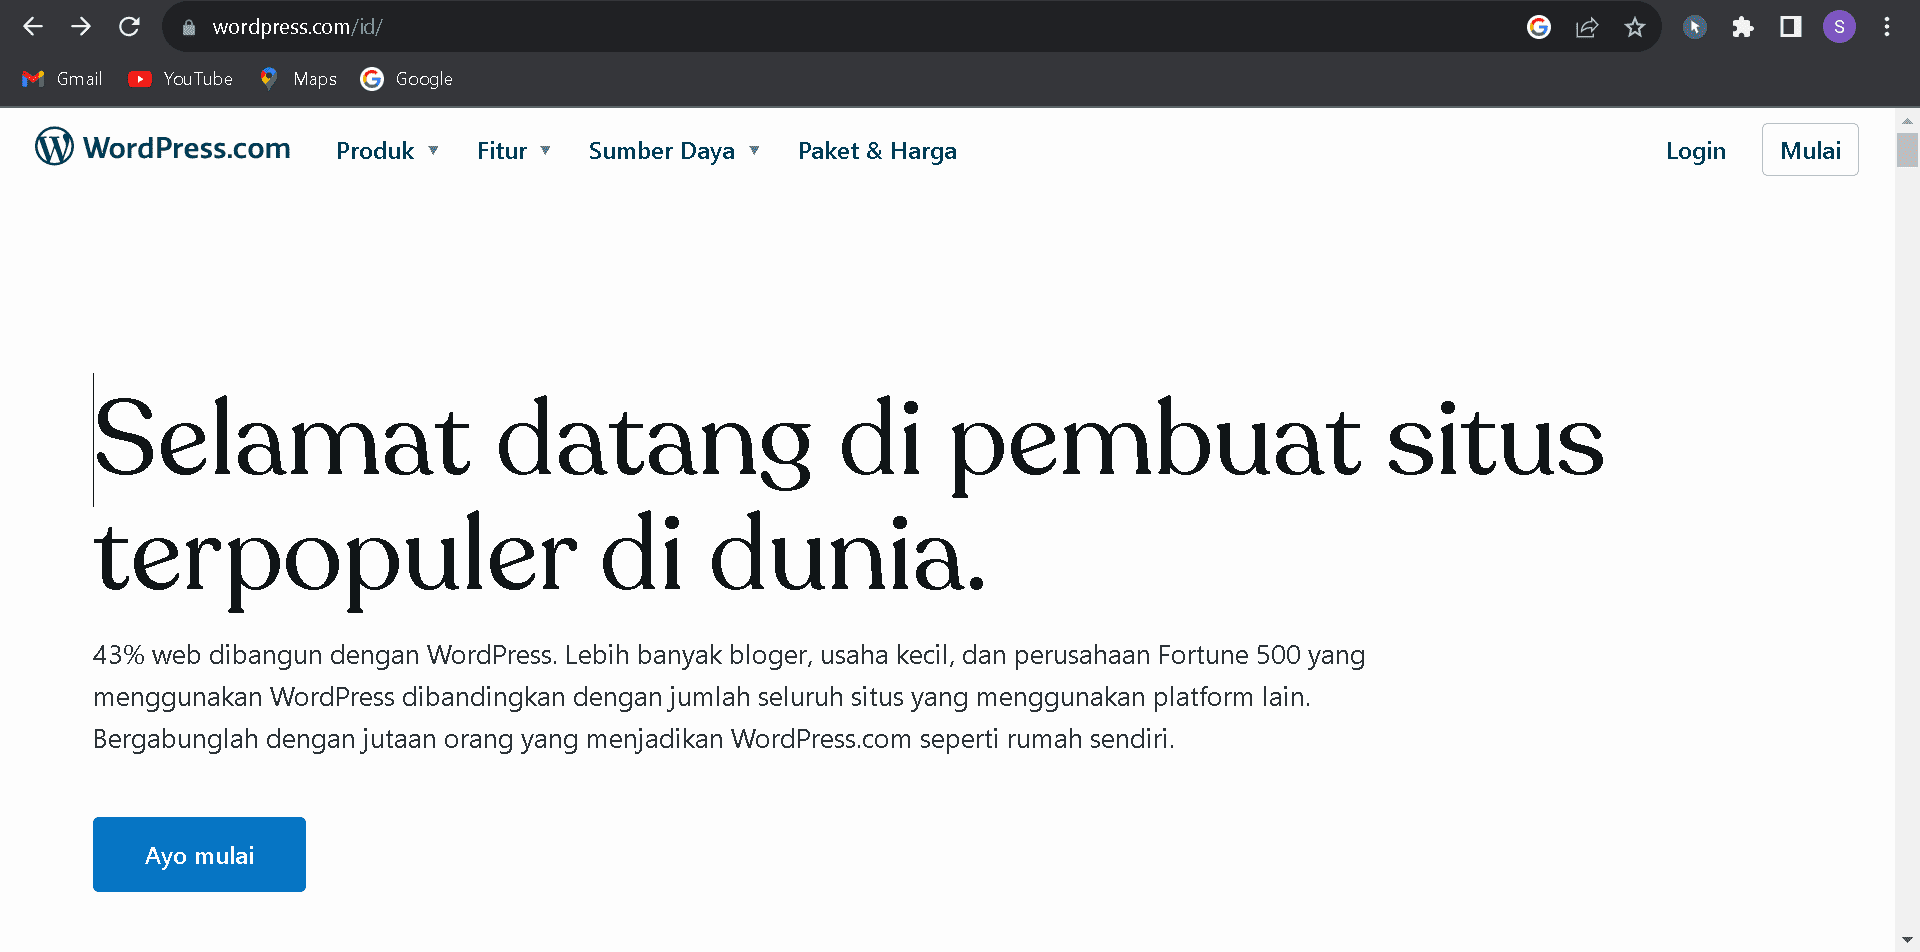Image resolution: width=1920 pixels, height=952 pixels.
Task: Open Paket & Harga page
Action: pyautogui.click(x=877, y=151)
